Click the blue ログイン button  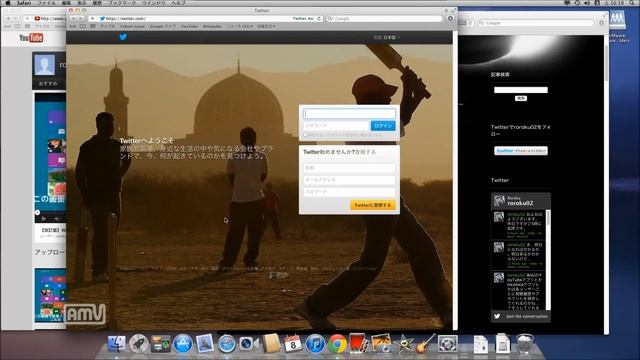pyautogui.click(x=383, y=126)
